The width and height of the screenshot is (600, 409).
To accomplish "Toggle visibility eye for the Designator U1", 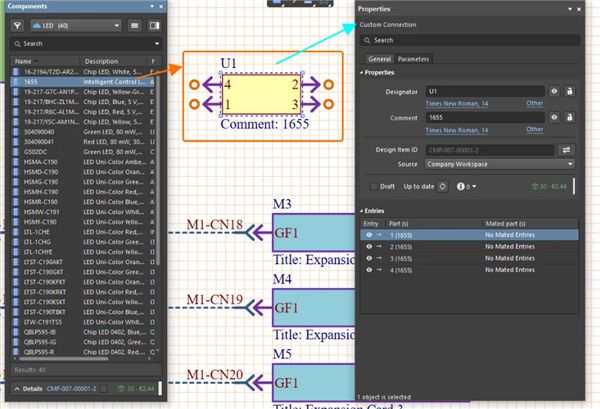I will [x=553, y=91].
